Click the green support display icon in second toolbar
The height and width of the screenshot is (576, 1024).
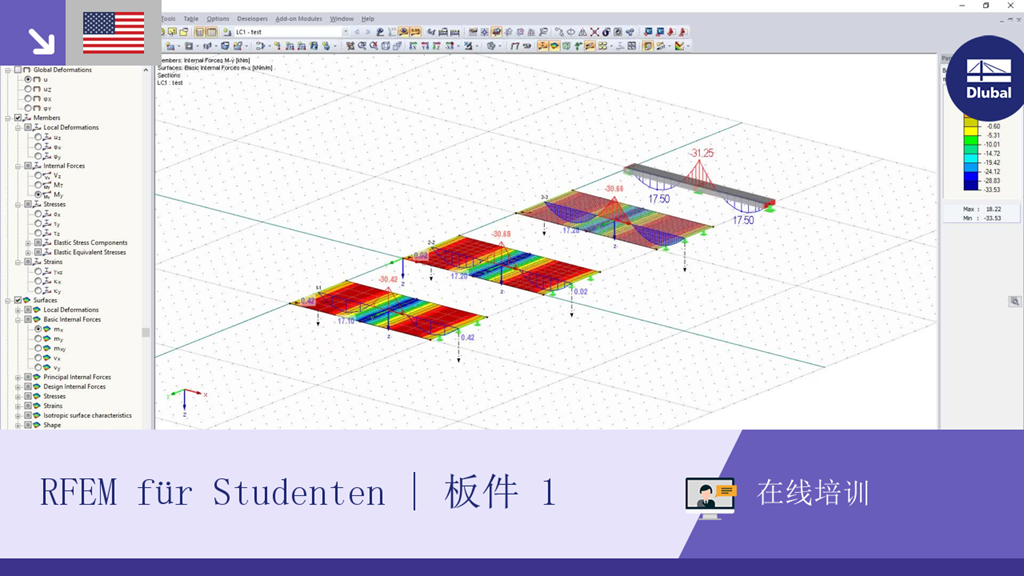[x=578, y=46]
